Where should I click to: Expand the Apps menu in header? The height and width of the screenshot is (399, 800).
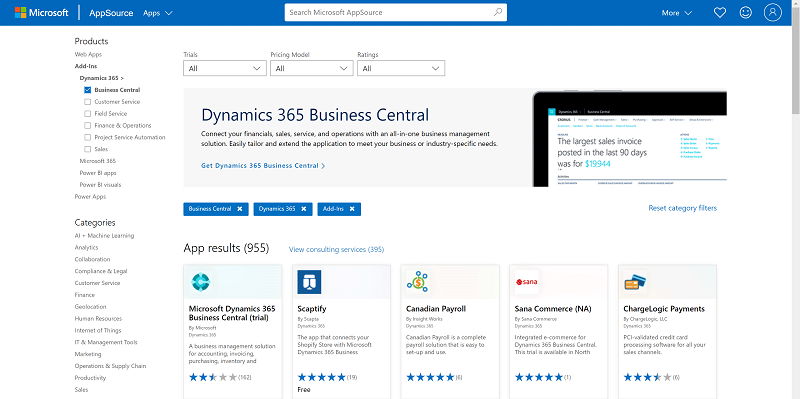pos(158,13)
